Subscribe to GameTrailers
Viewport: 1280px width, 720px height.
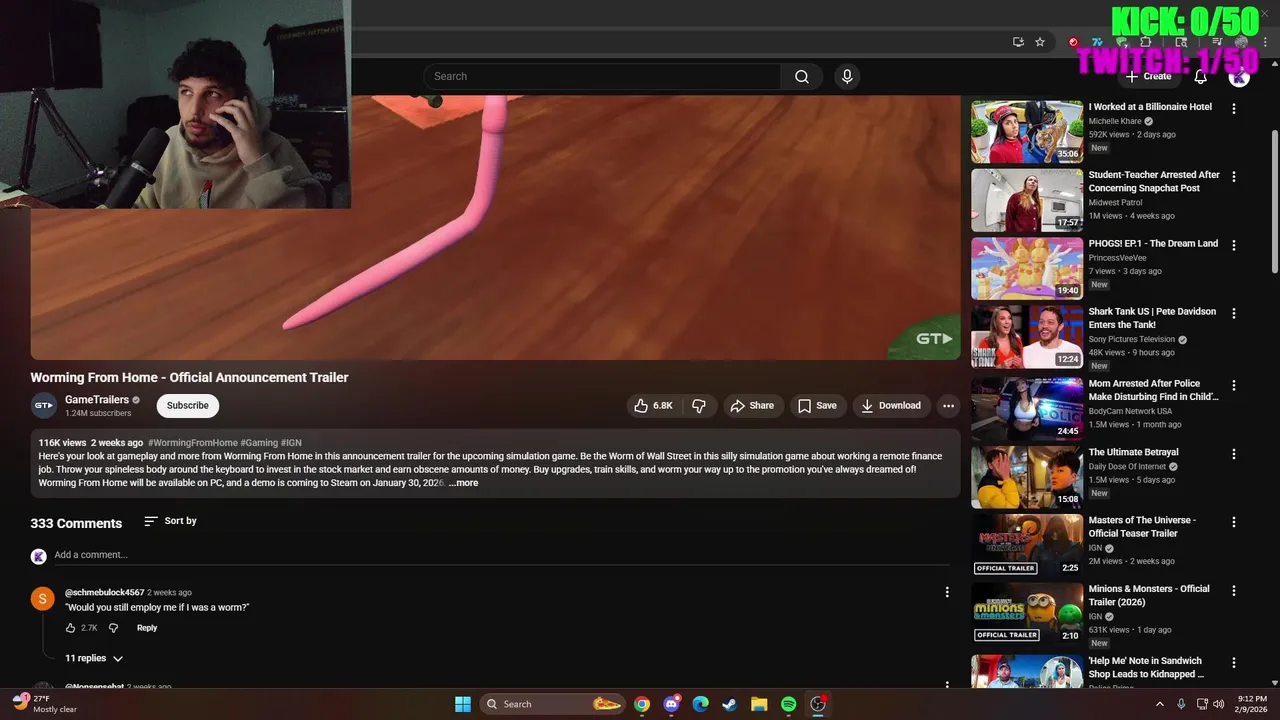tap(188, 405)
